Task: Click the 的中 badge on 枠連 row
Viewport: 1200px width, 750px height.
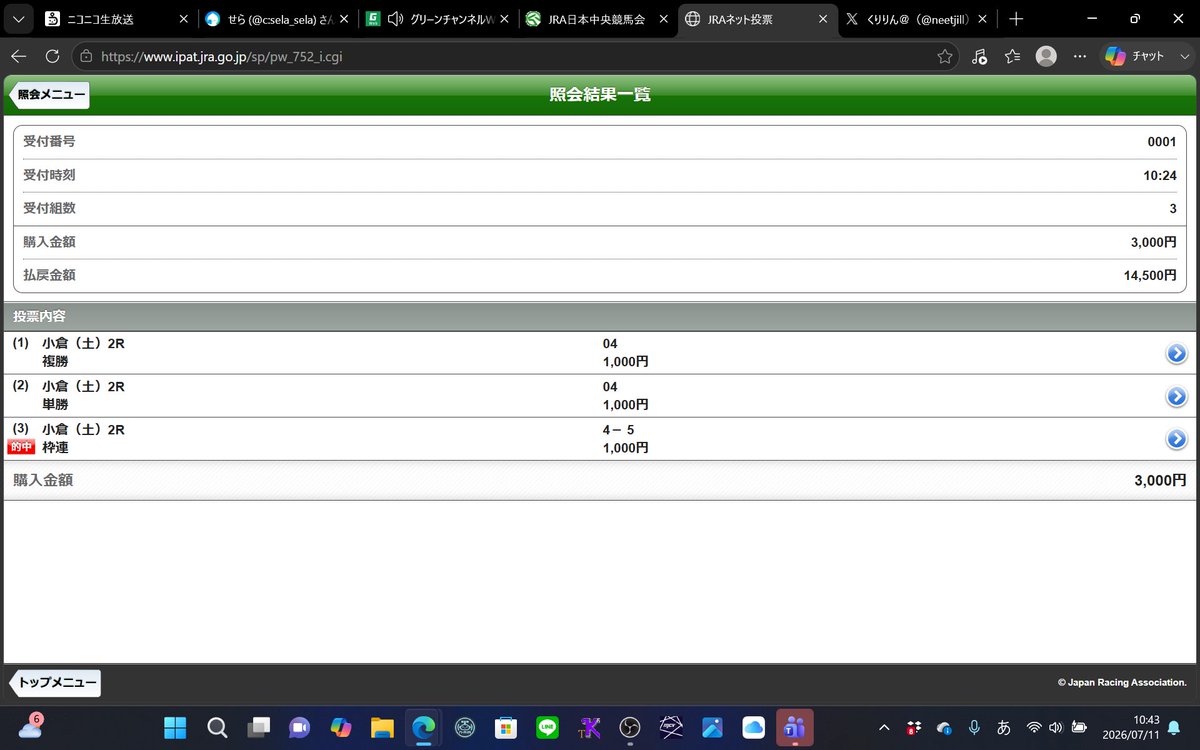Action: (x=21, y=447)
